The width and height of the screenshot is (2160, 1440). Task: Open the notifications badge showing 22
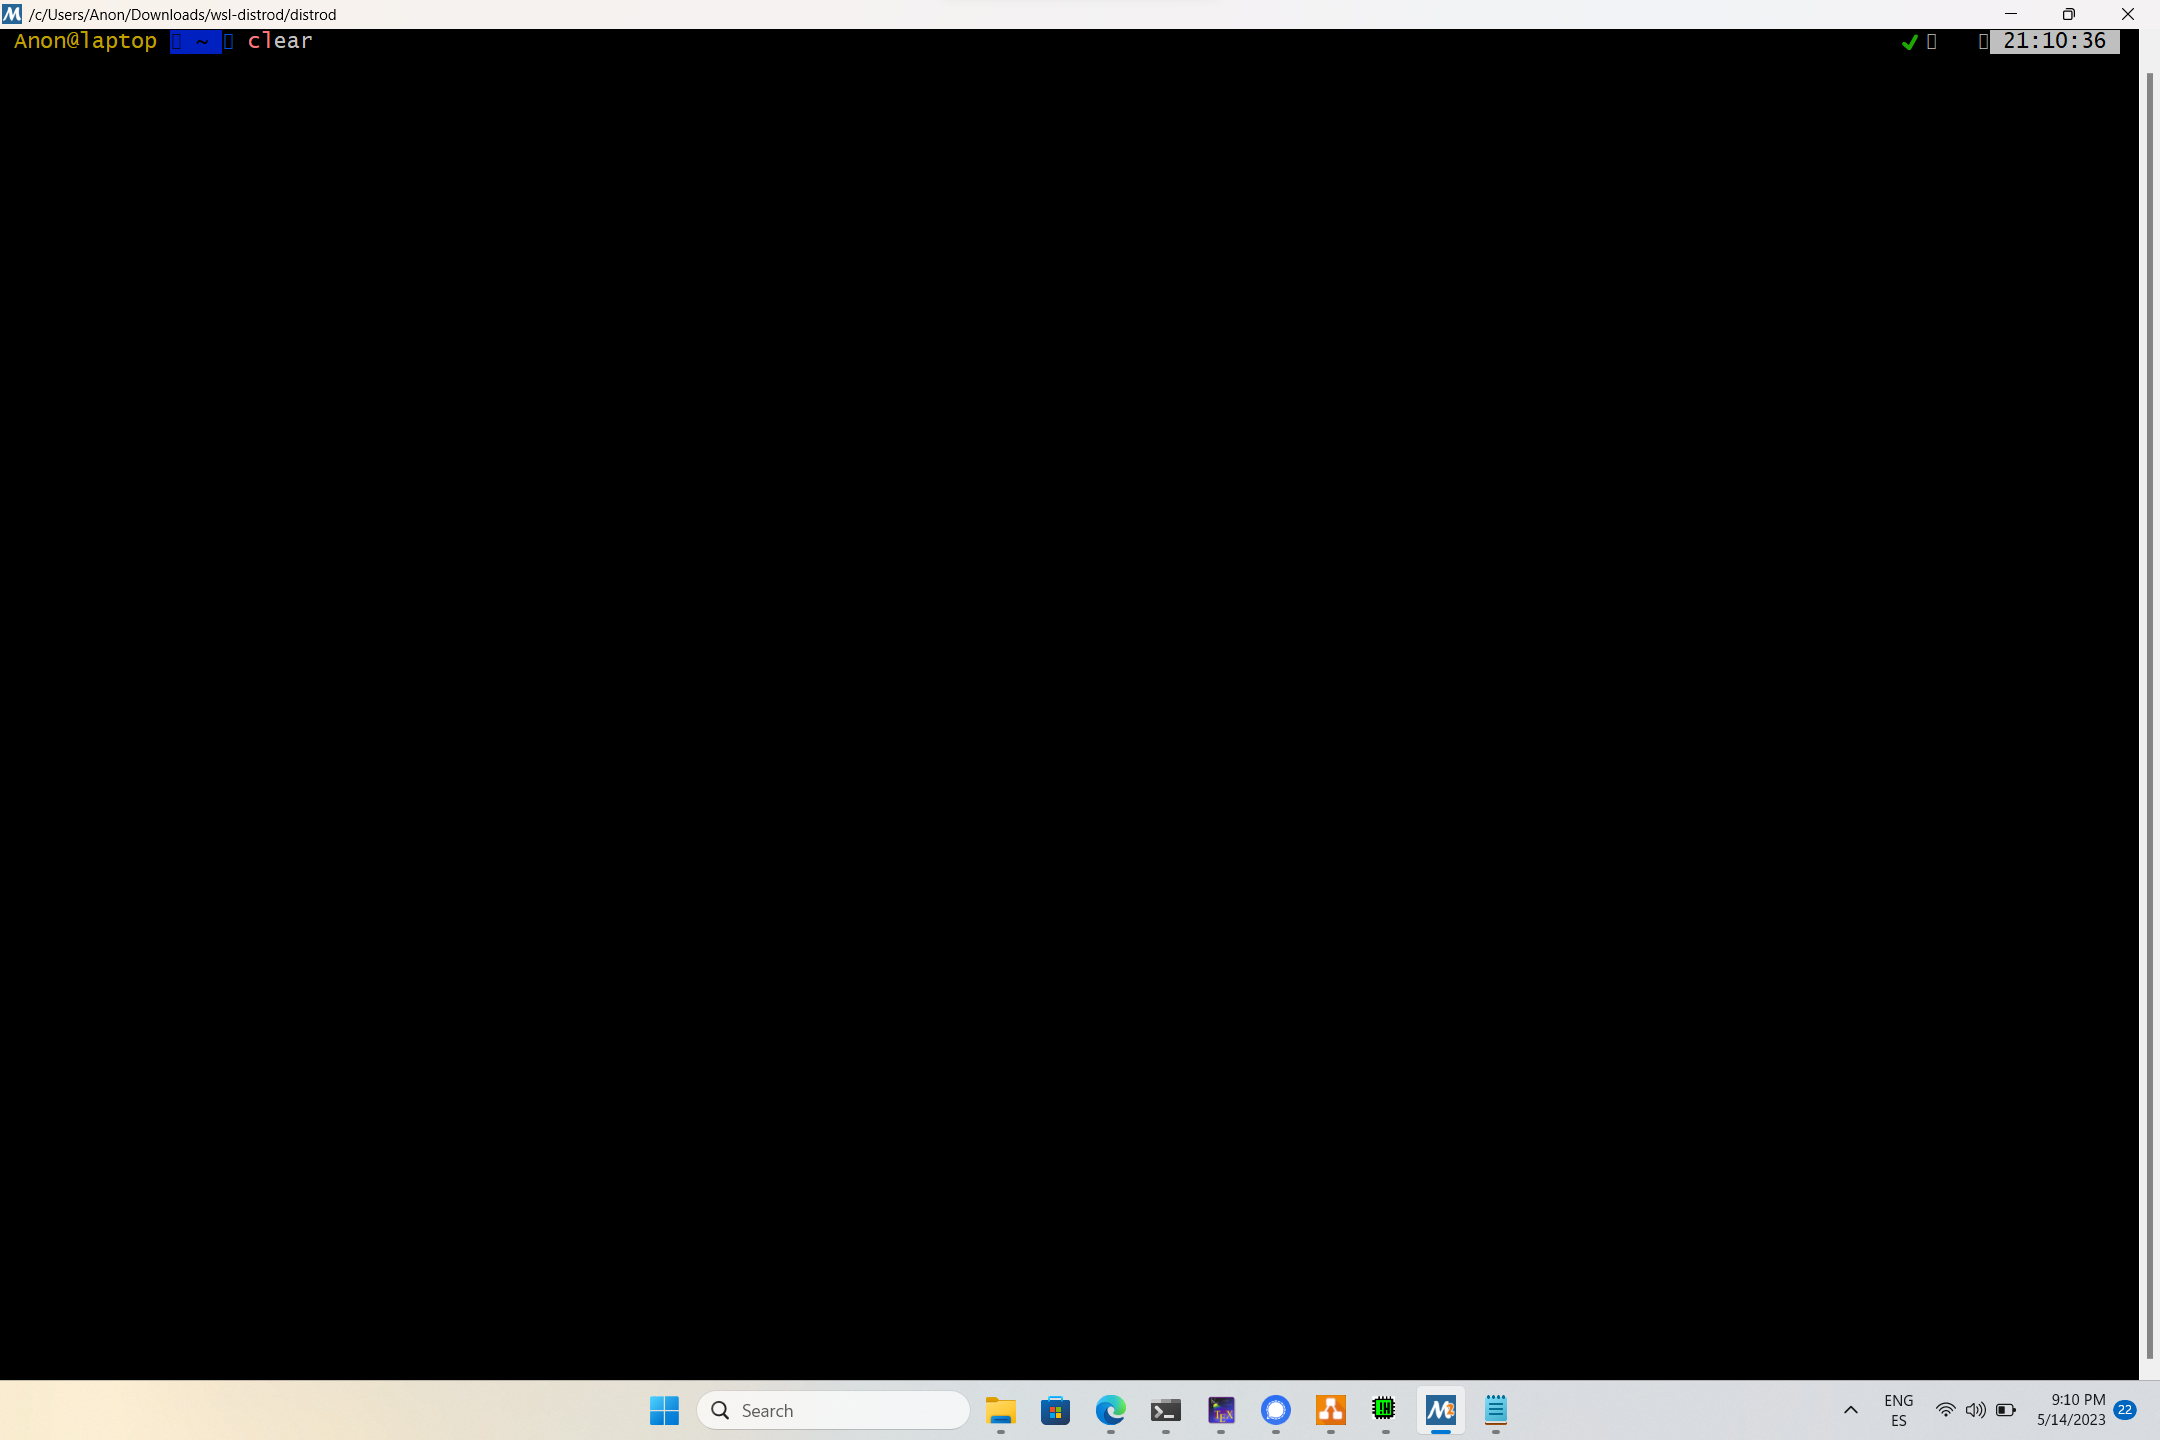pyautogui.click(x=2125, y=1410)
